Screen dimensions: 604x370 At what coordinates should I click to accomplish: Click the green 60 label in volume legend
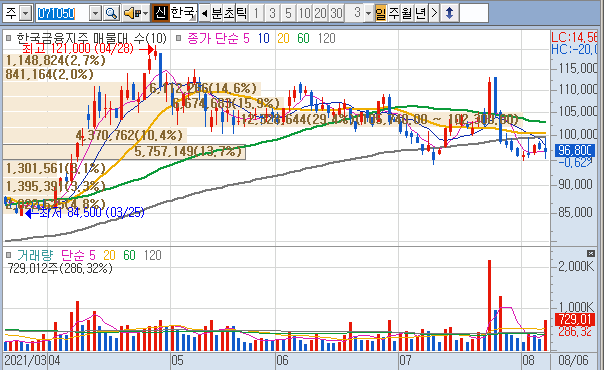pos(129,255)
